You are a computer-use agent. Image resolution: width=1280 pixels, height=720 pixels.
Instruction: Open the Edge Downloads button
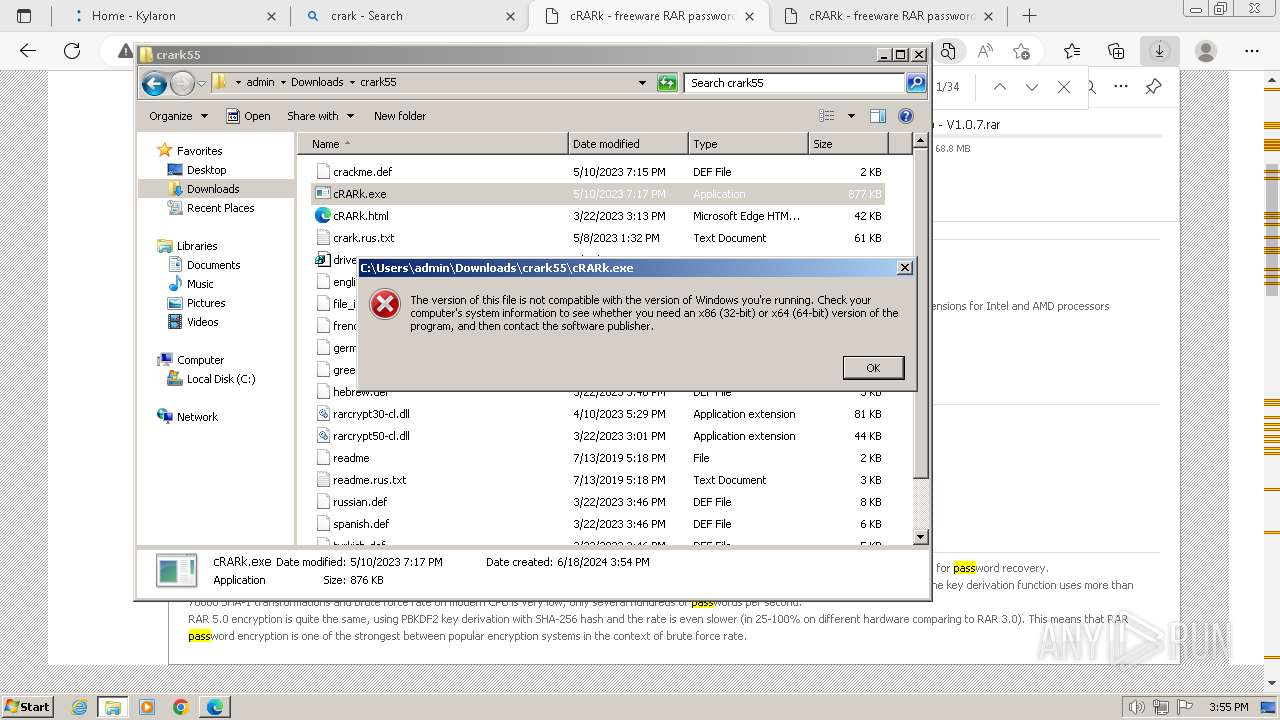pos(1160,51)
